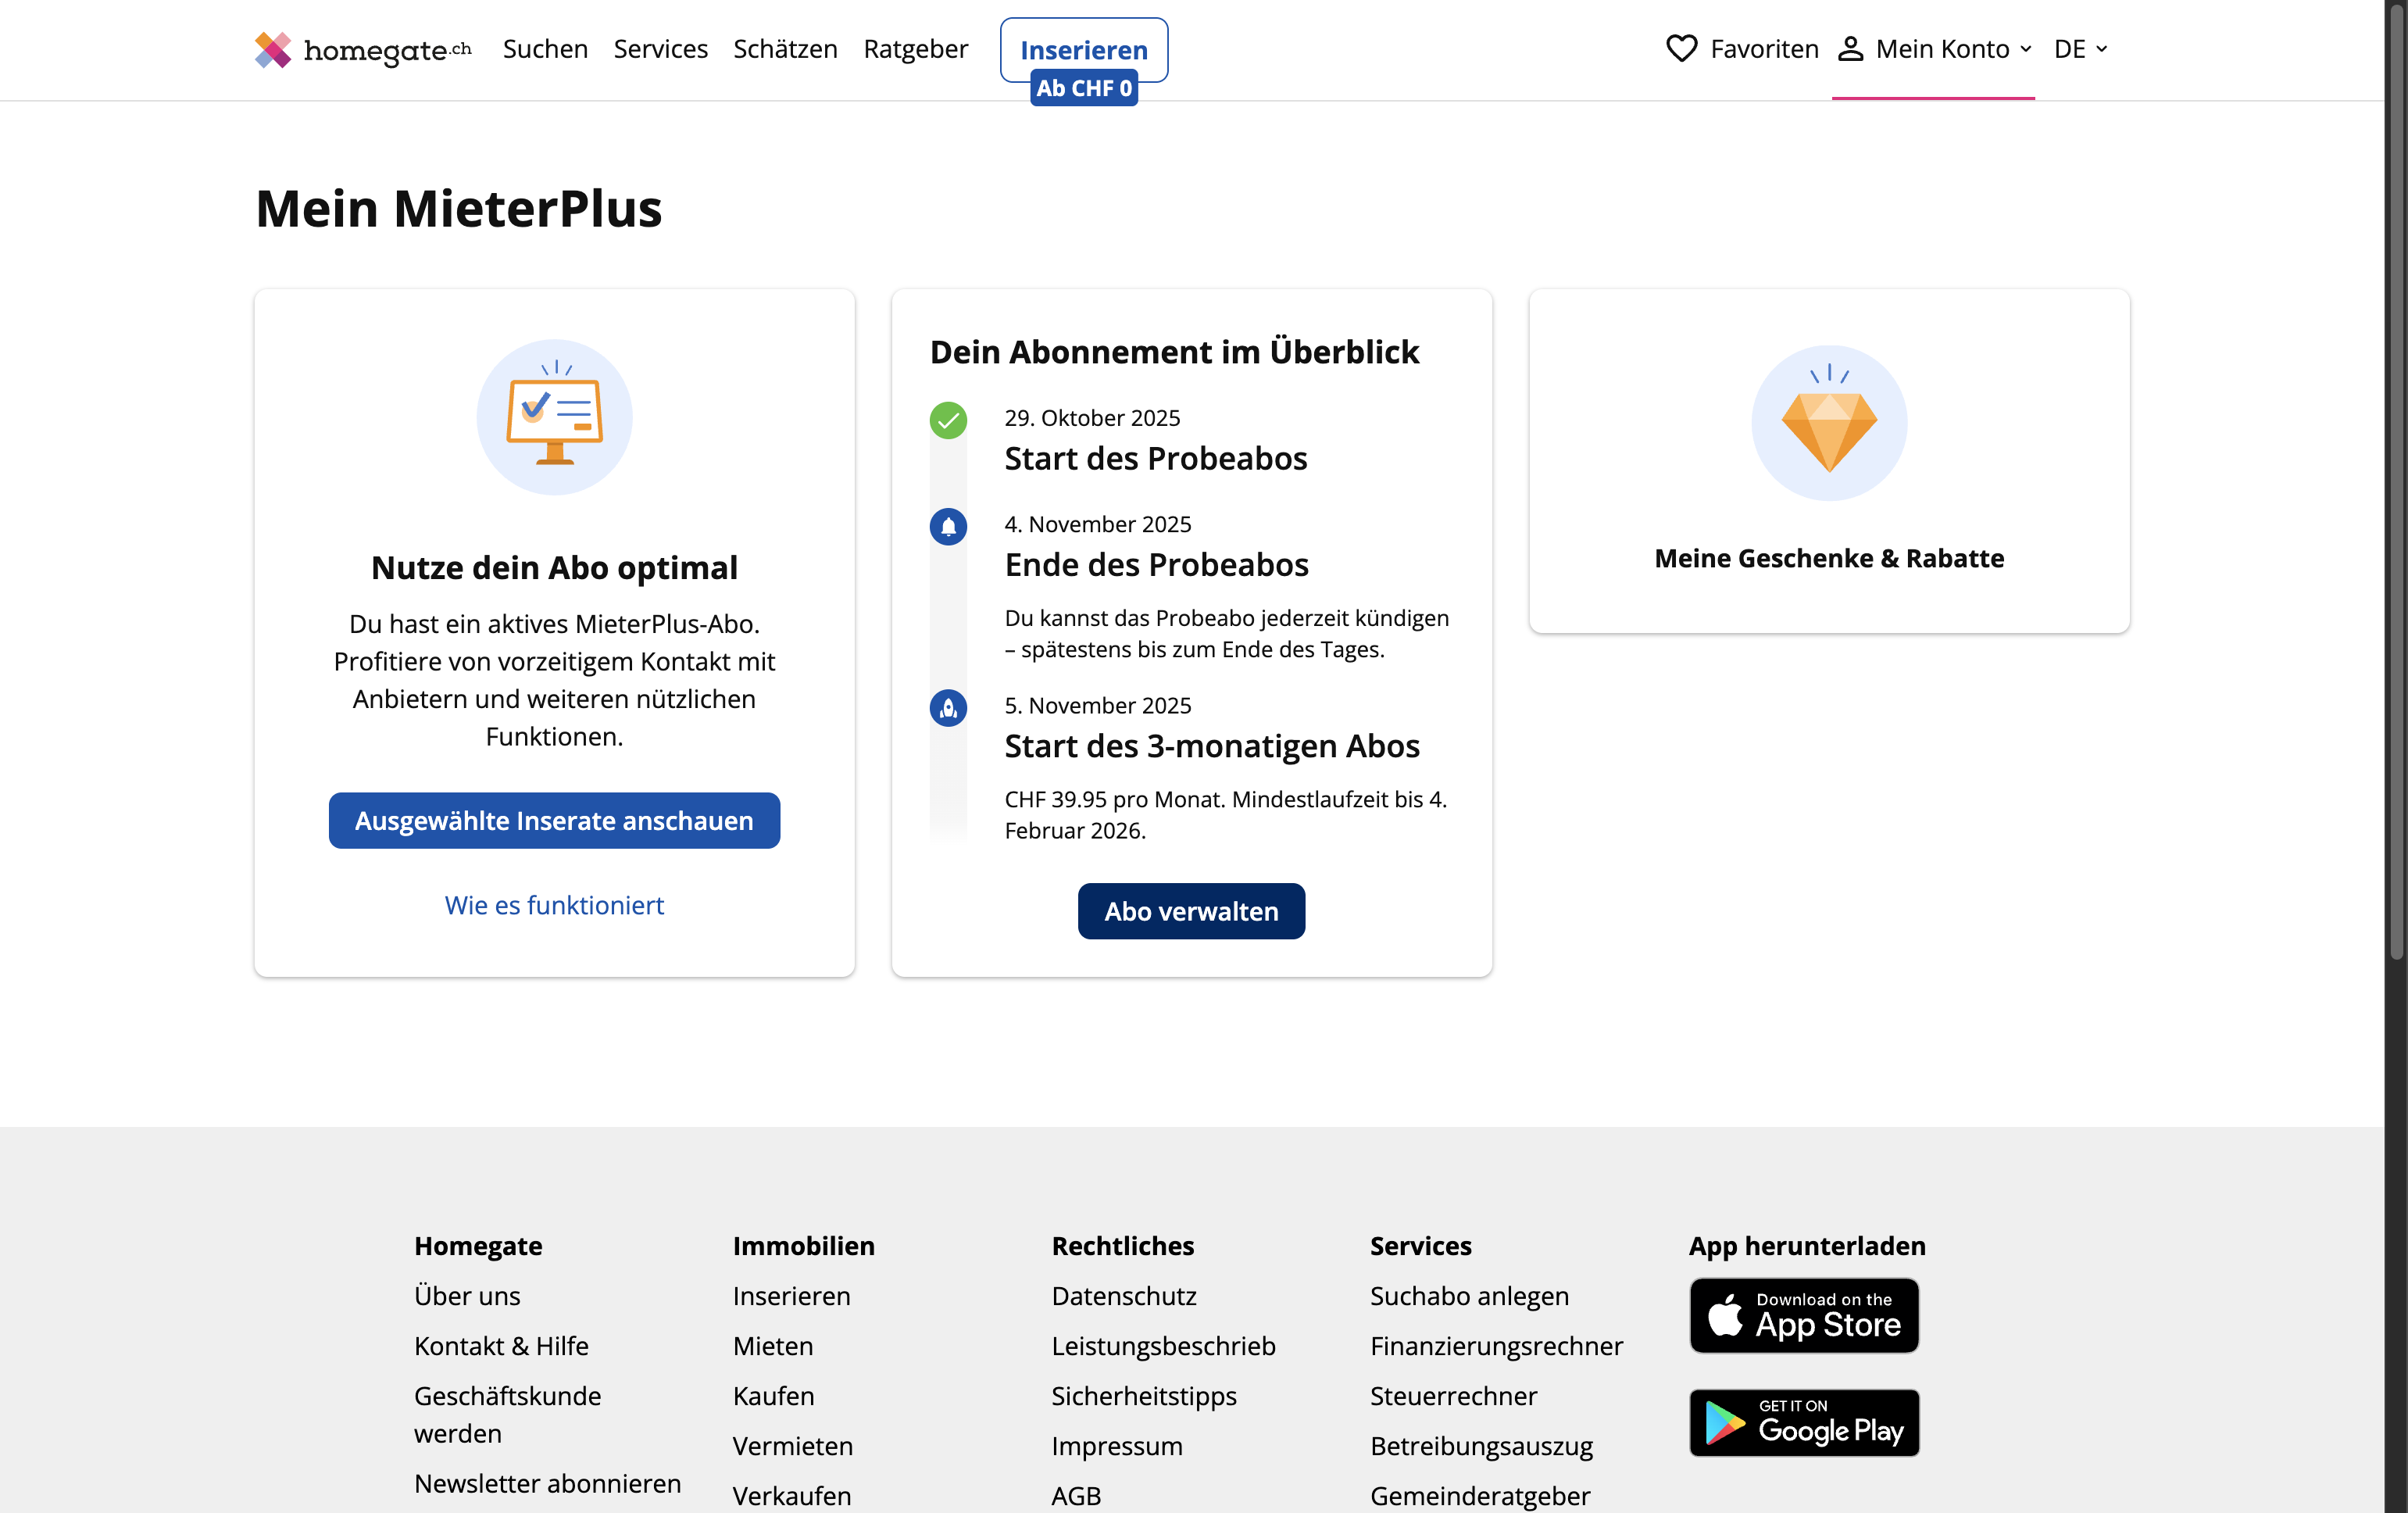Open the Schätzen navigation item
2408x1513 pixels.
click(x=785, y=49)
